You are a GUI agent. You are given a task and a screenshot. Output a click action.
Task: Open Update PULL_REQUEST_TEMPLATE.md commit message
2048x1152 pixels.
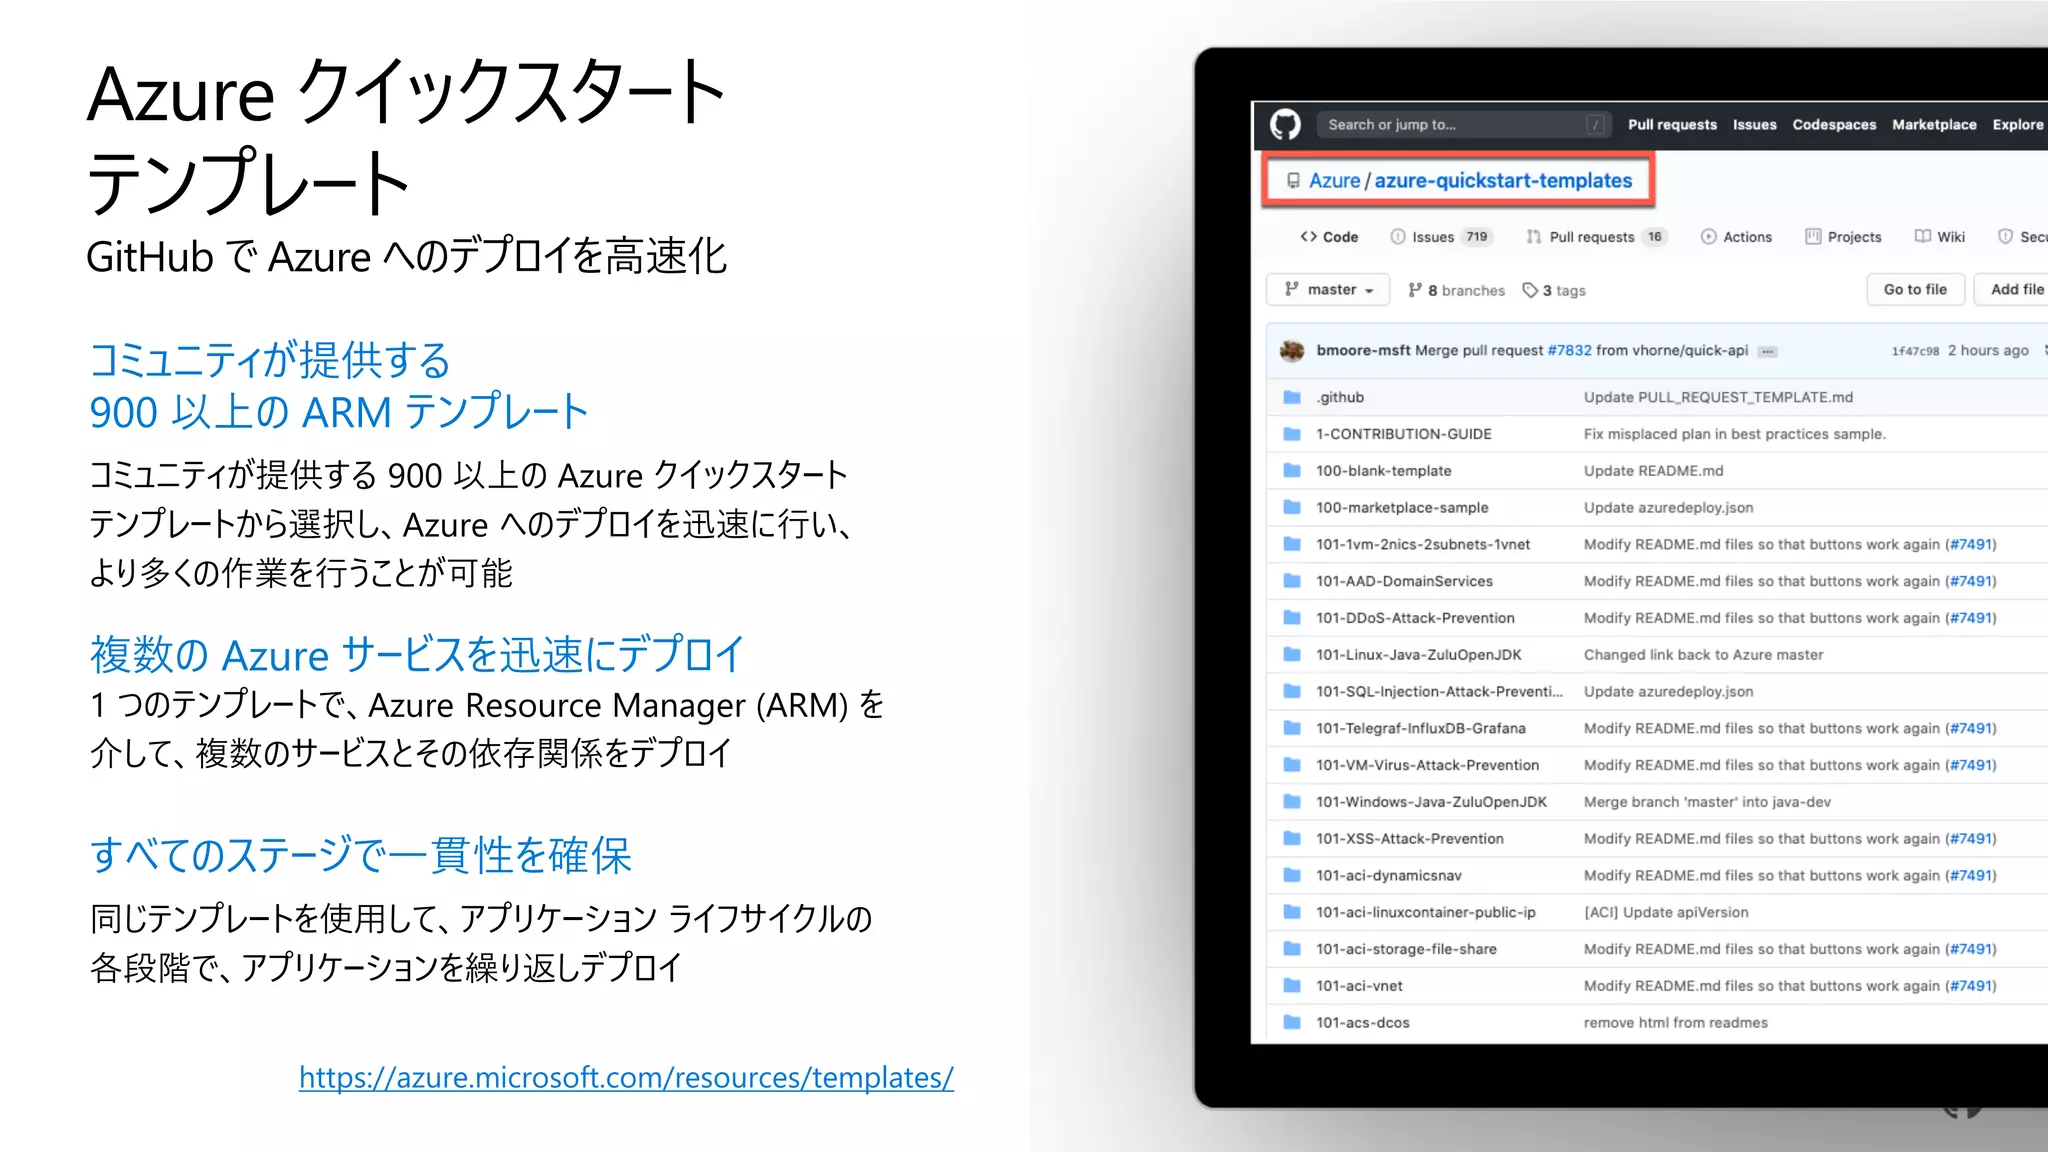1718,398
